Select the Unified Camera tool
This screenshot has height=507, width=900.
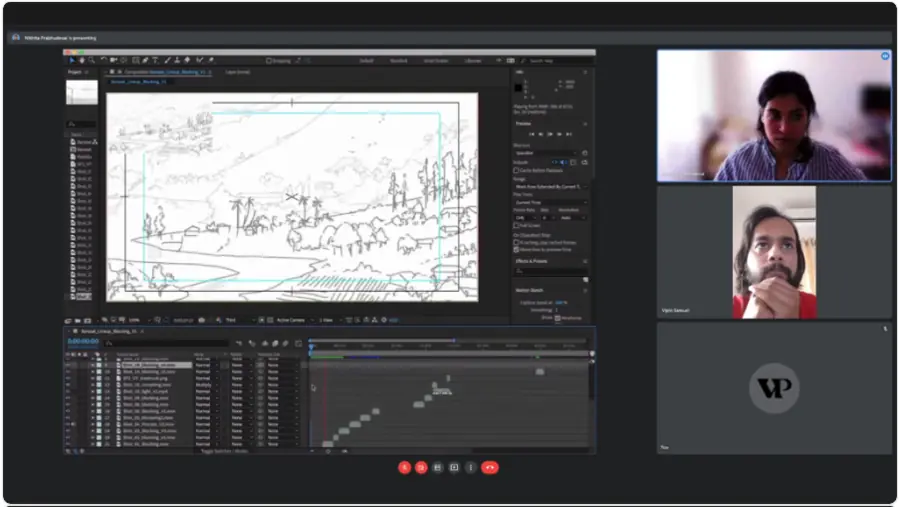tap(114, 60)
